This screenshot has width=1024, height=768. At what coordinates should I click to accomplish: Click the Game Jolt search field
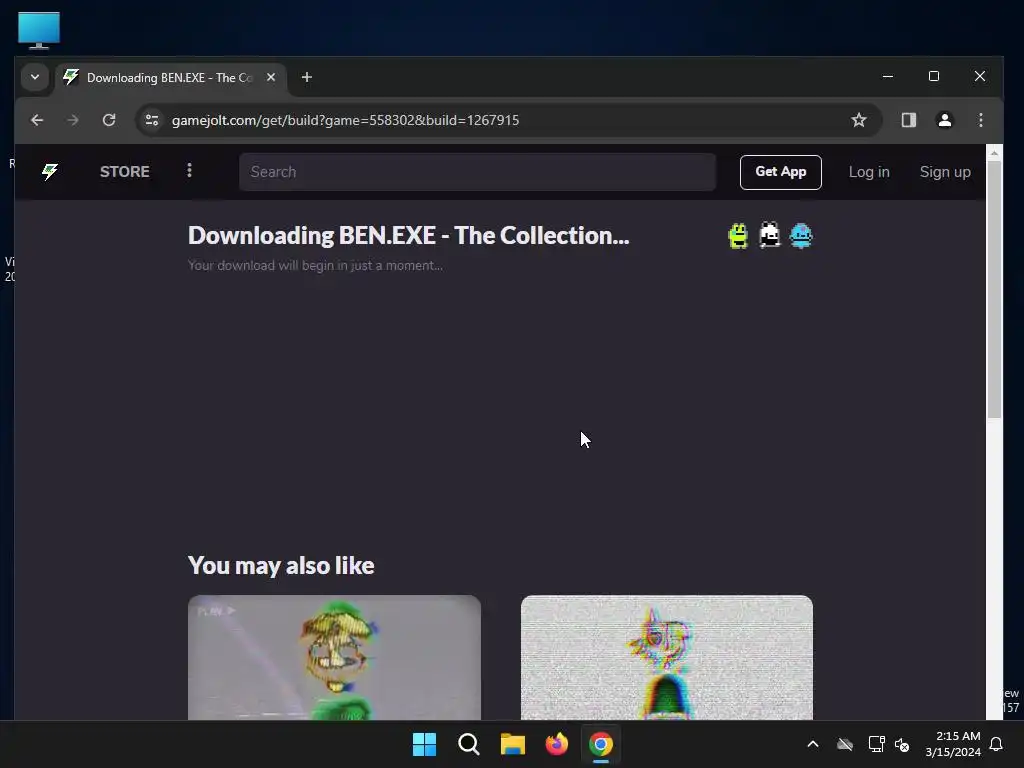(477, 172)
